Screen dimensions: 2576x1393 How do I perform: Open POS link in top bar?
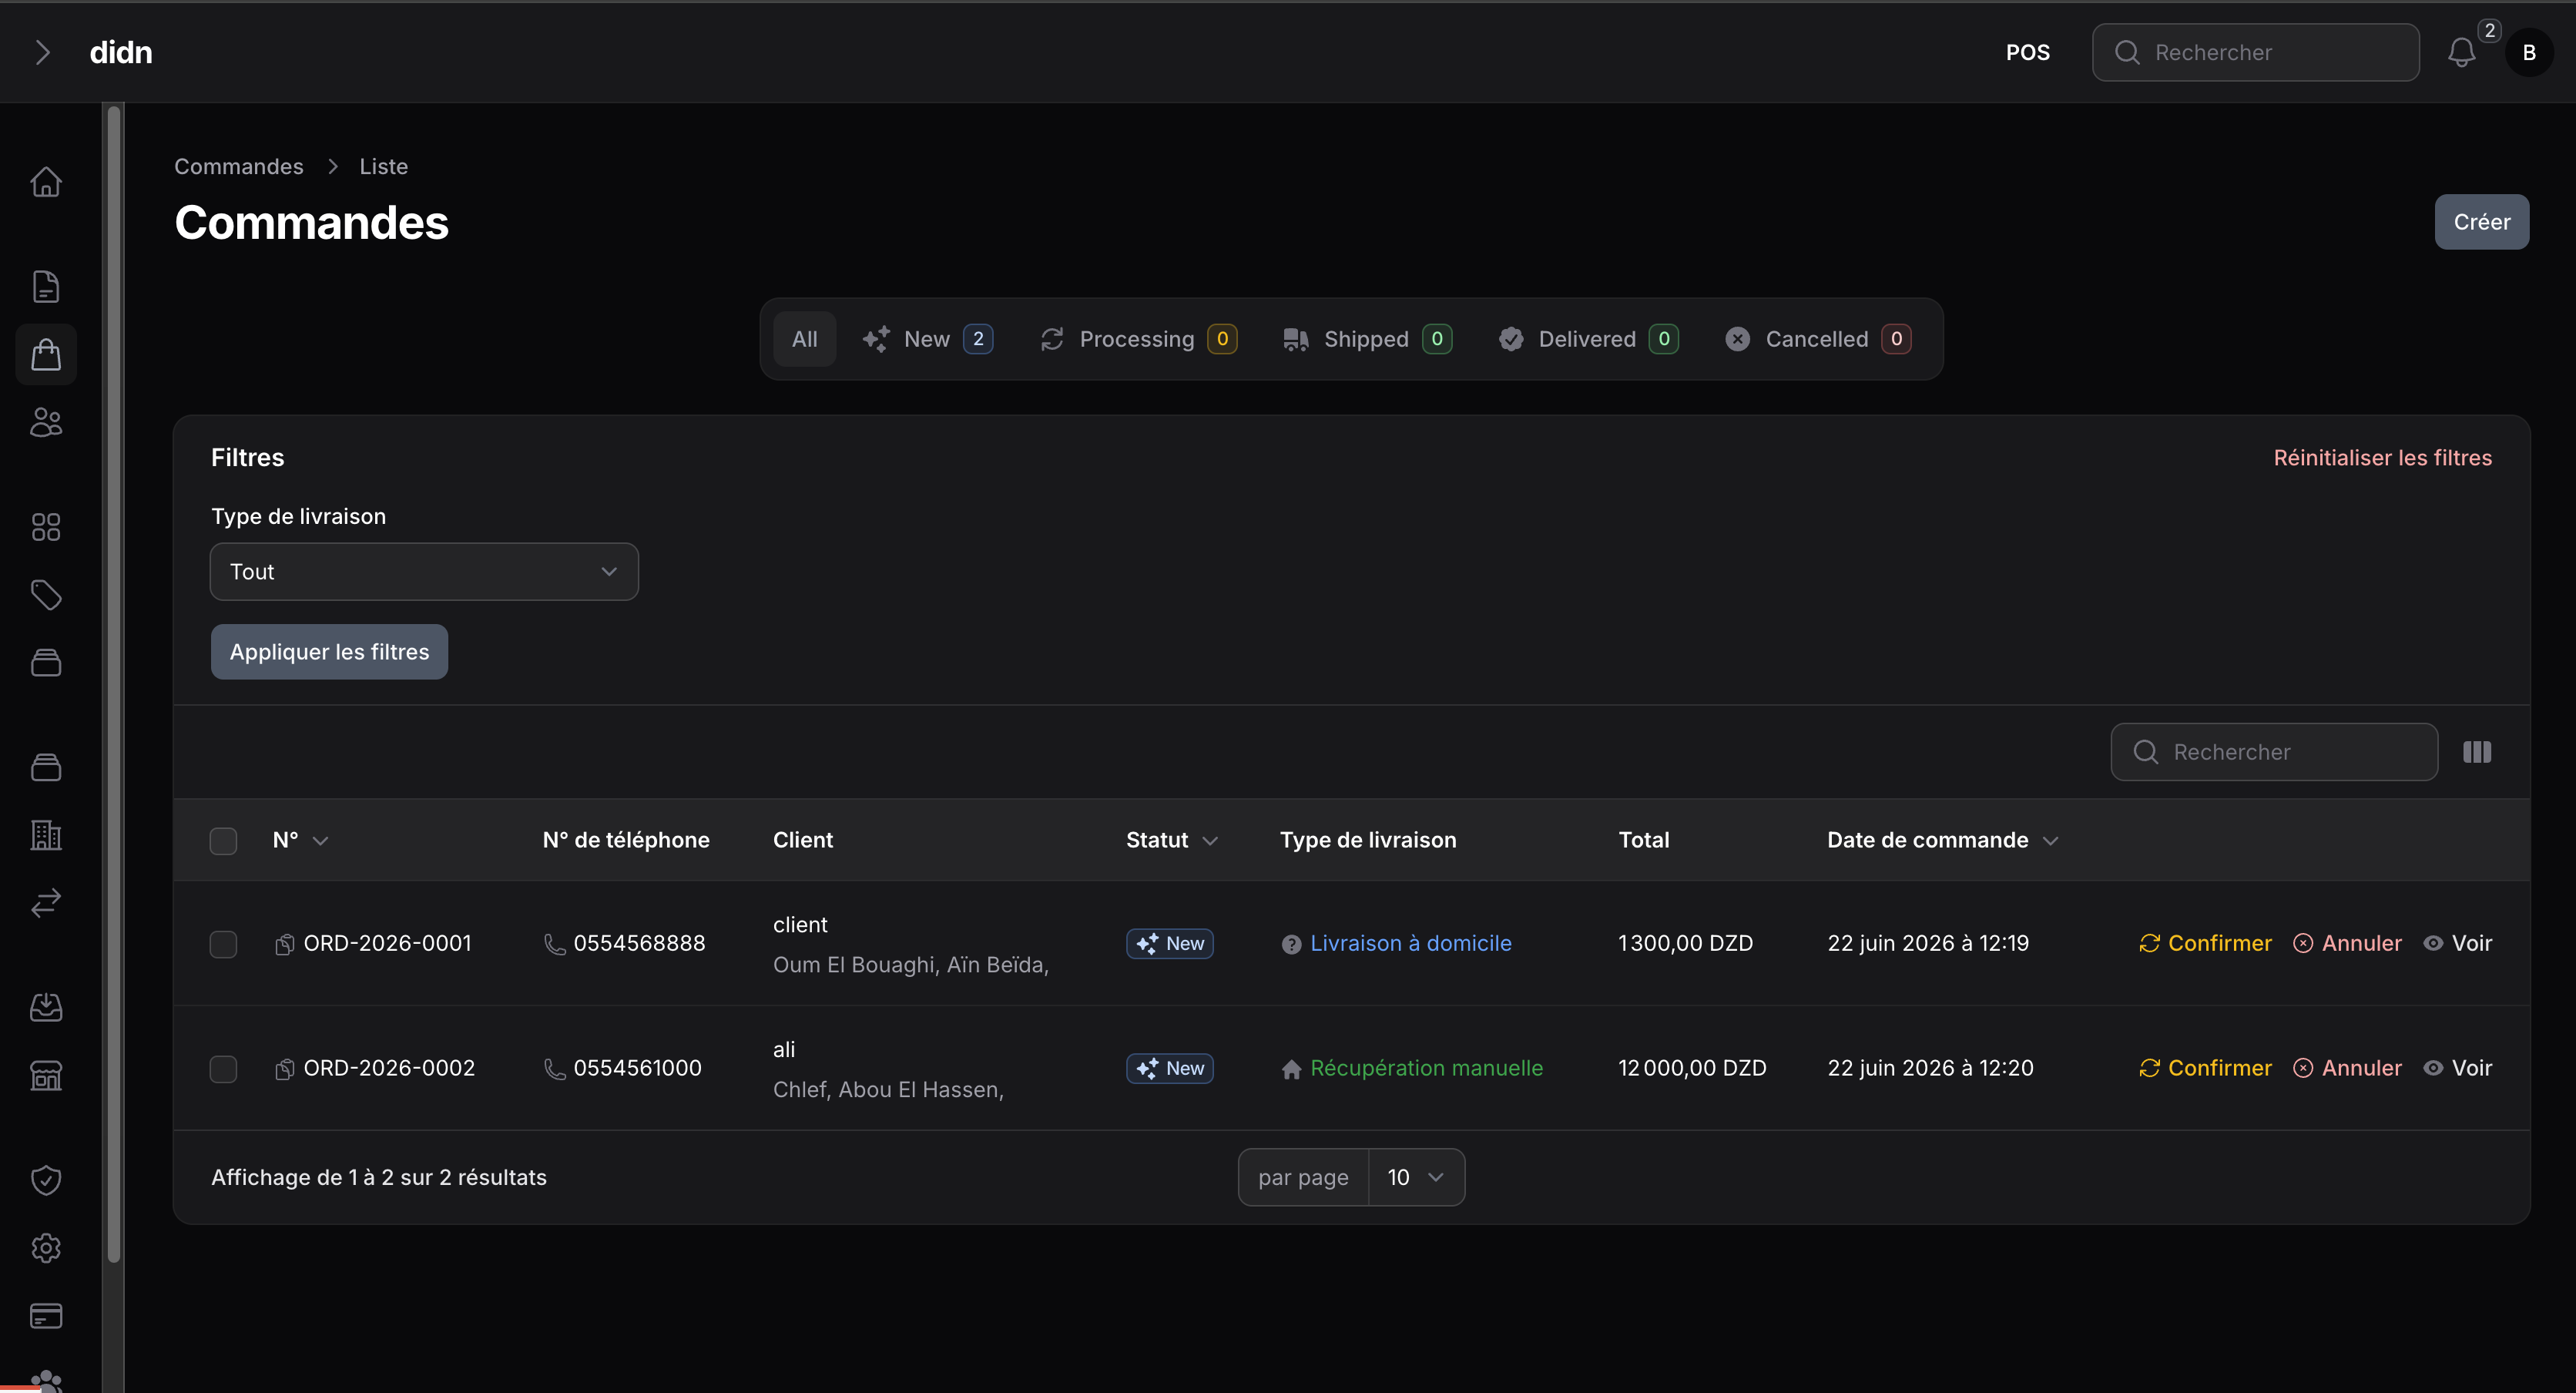click(x=2027, y=52)
